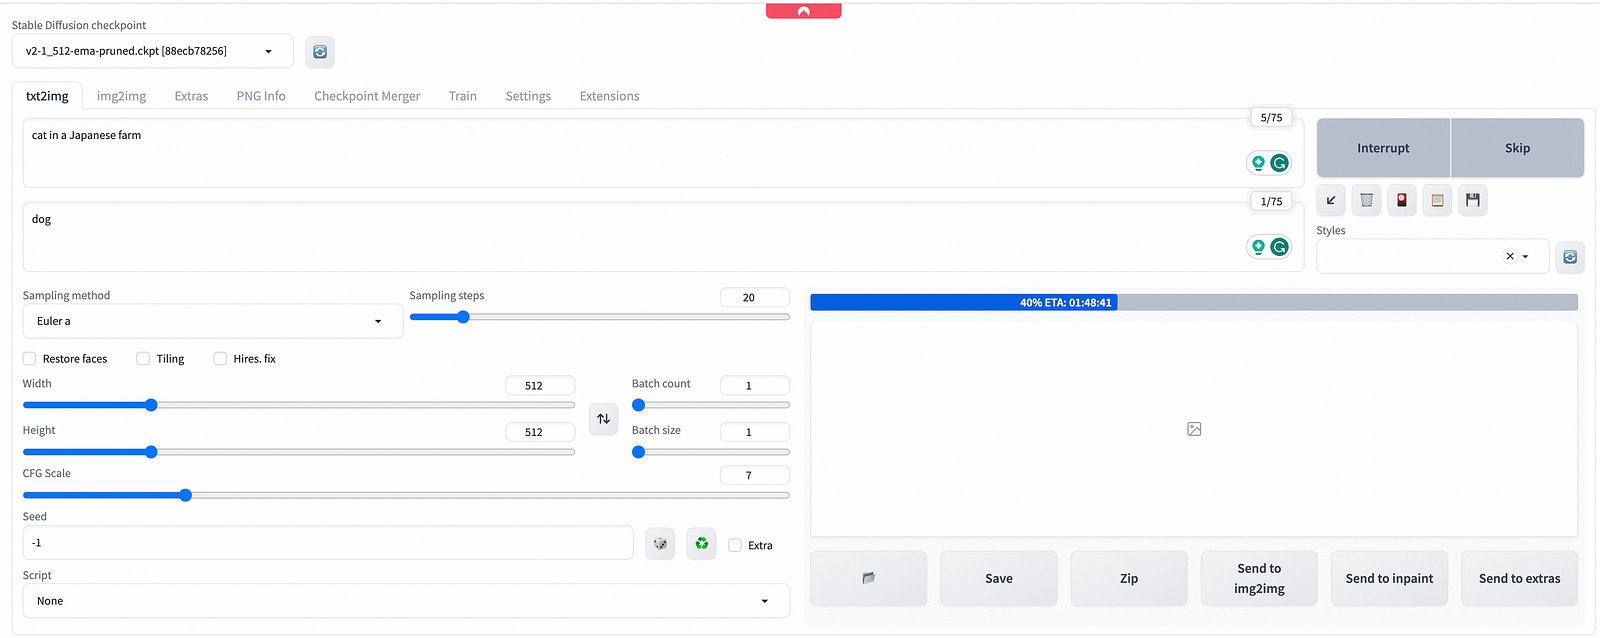
Task: Randomize seed with dice icon
Action: [x=660, y=543]
